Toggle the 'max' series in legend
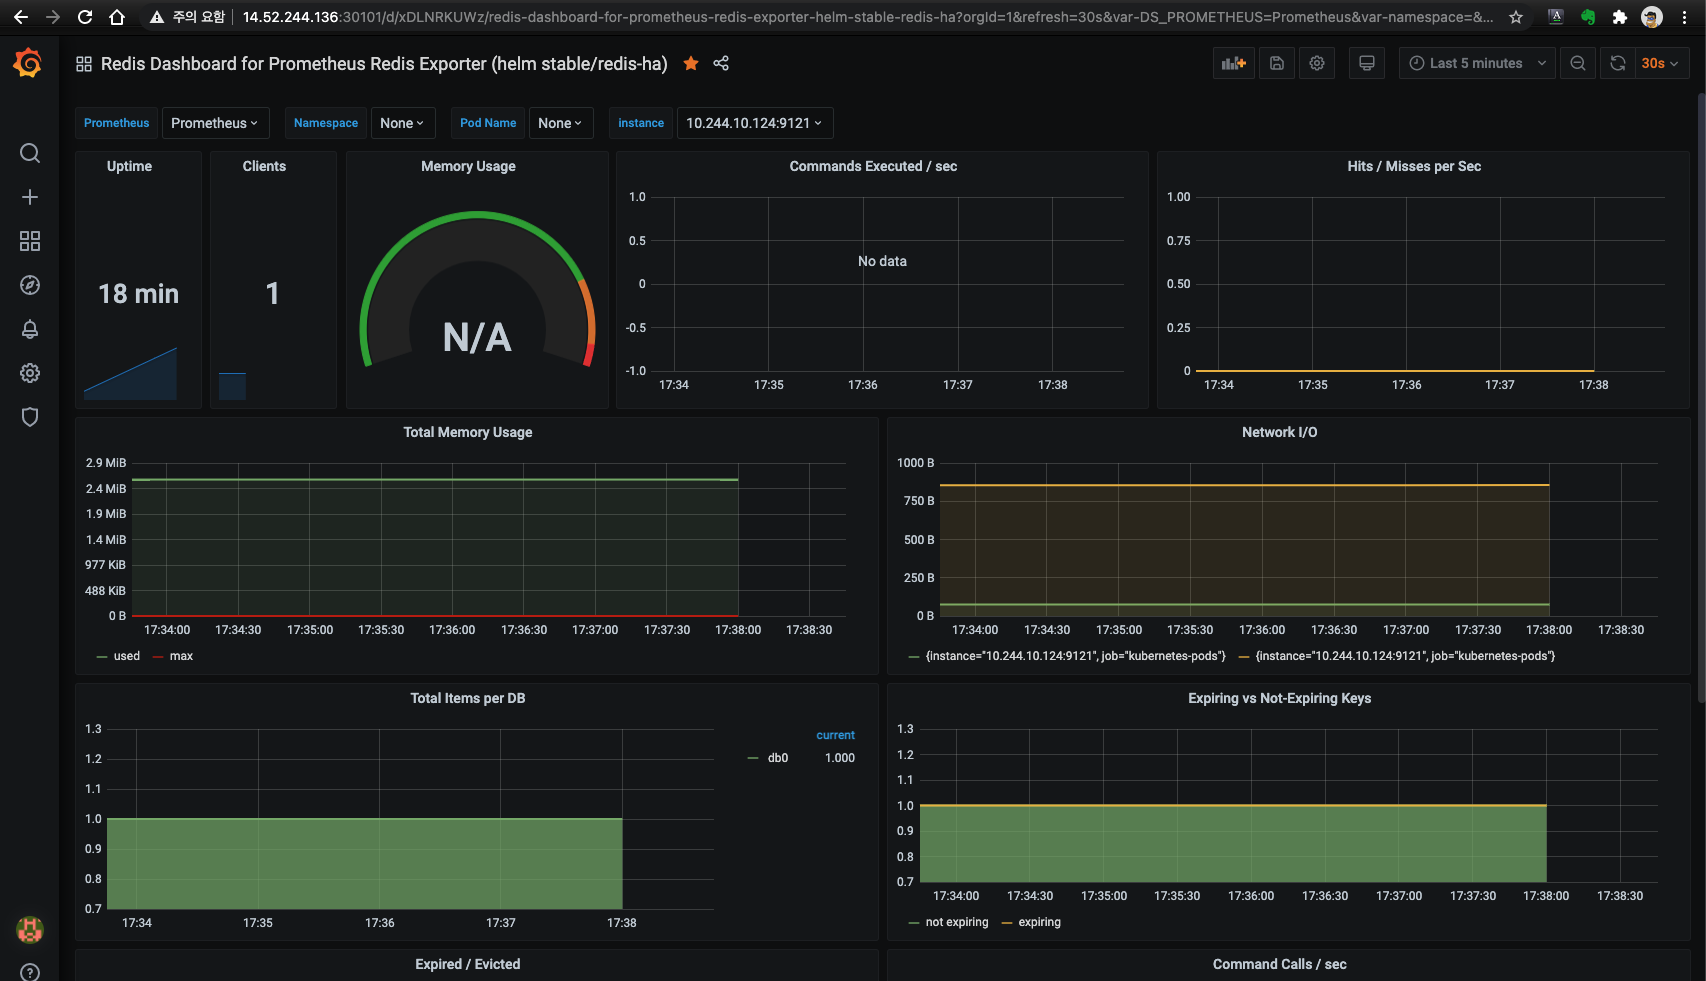 pyautogui.click(x=181, y=656)
